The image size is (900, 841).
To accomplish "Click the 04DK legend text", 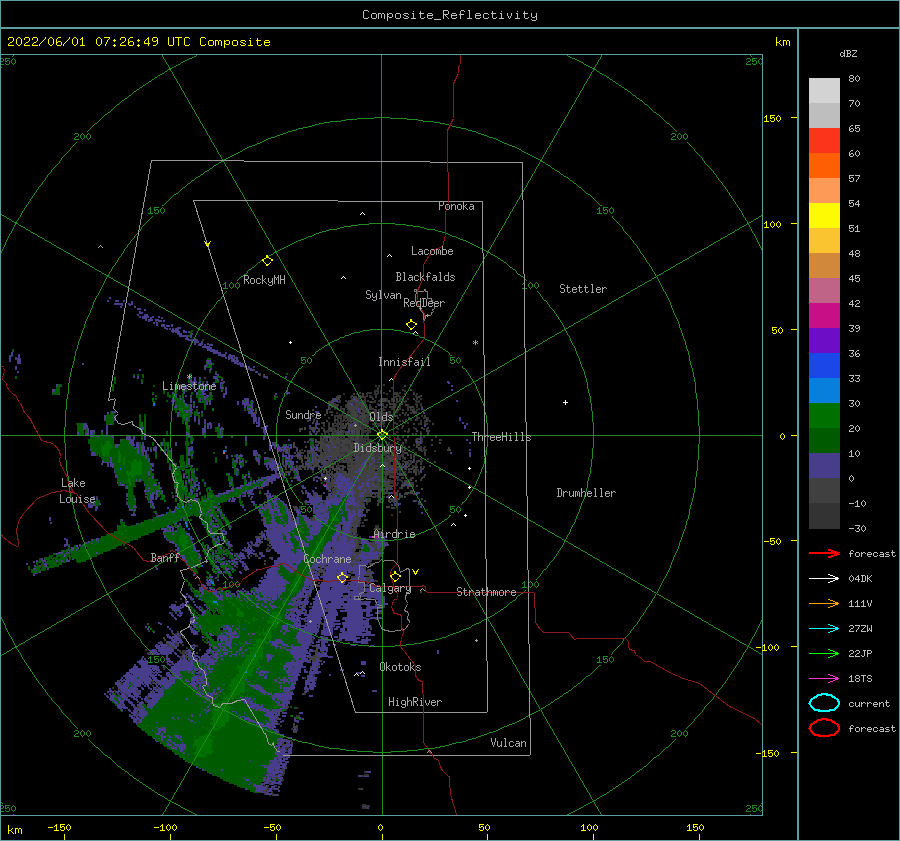I will tap(860, 579).
